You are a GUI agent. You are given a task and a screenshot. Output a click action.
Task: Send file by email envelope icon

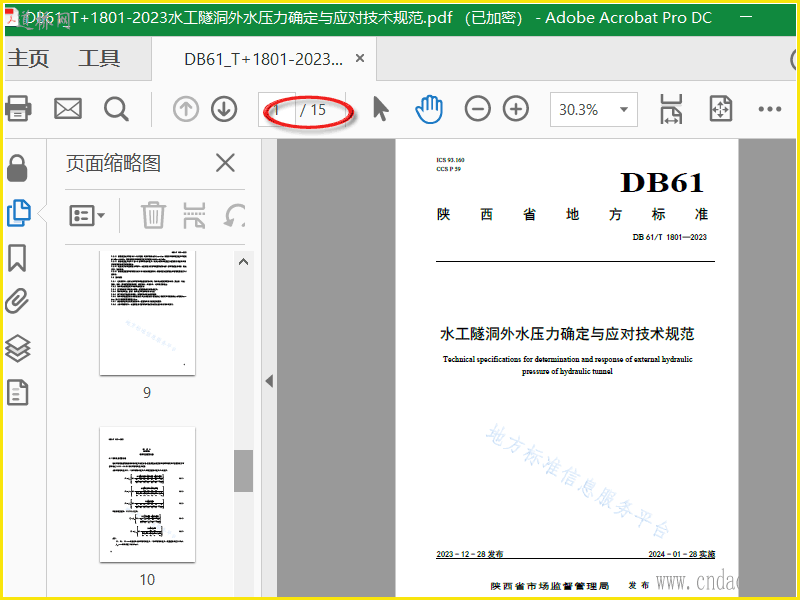[68, 109]
